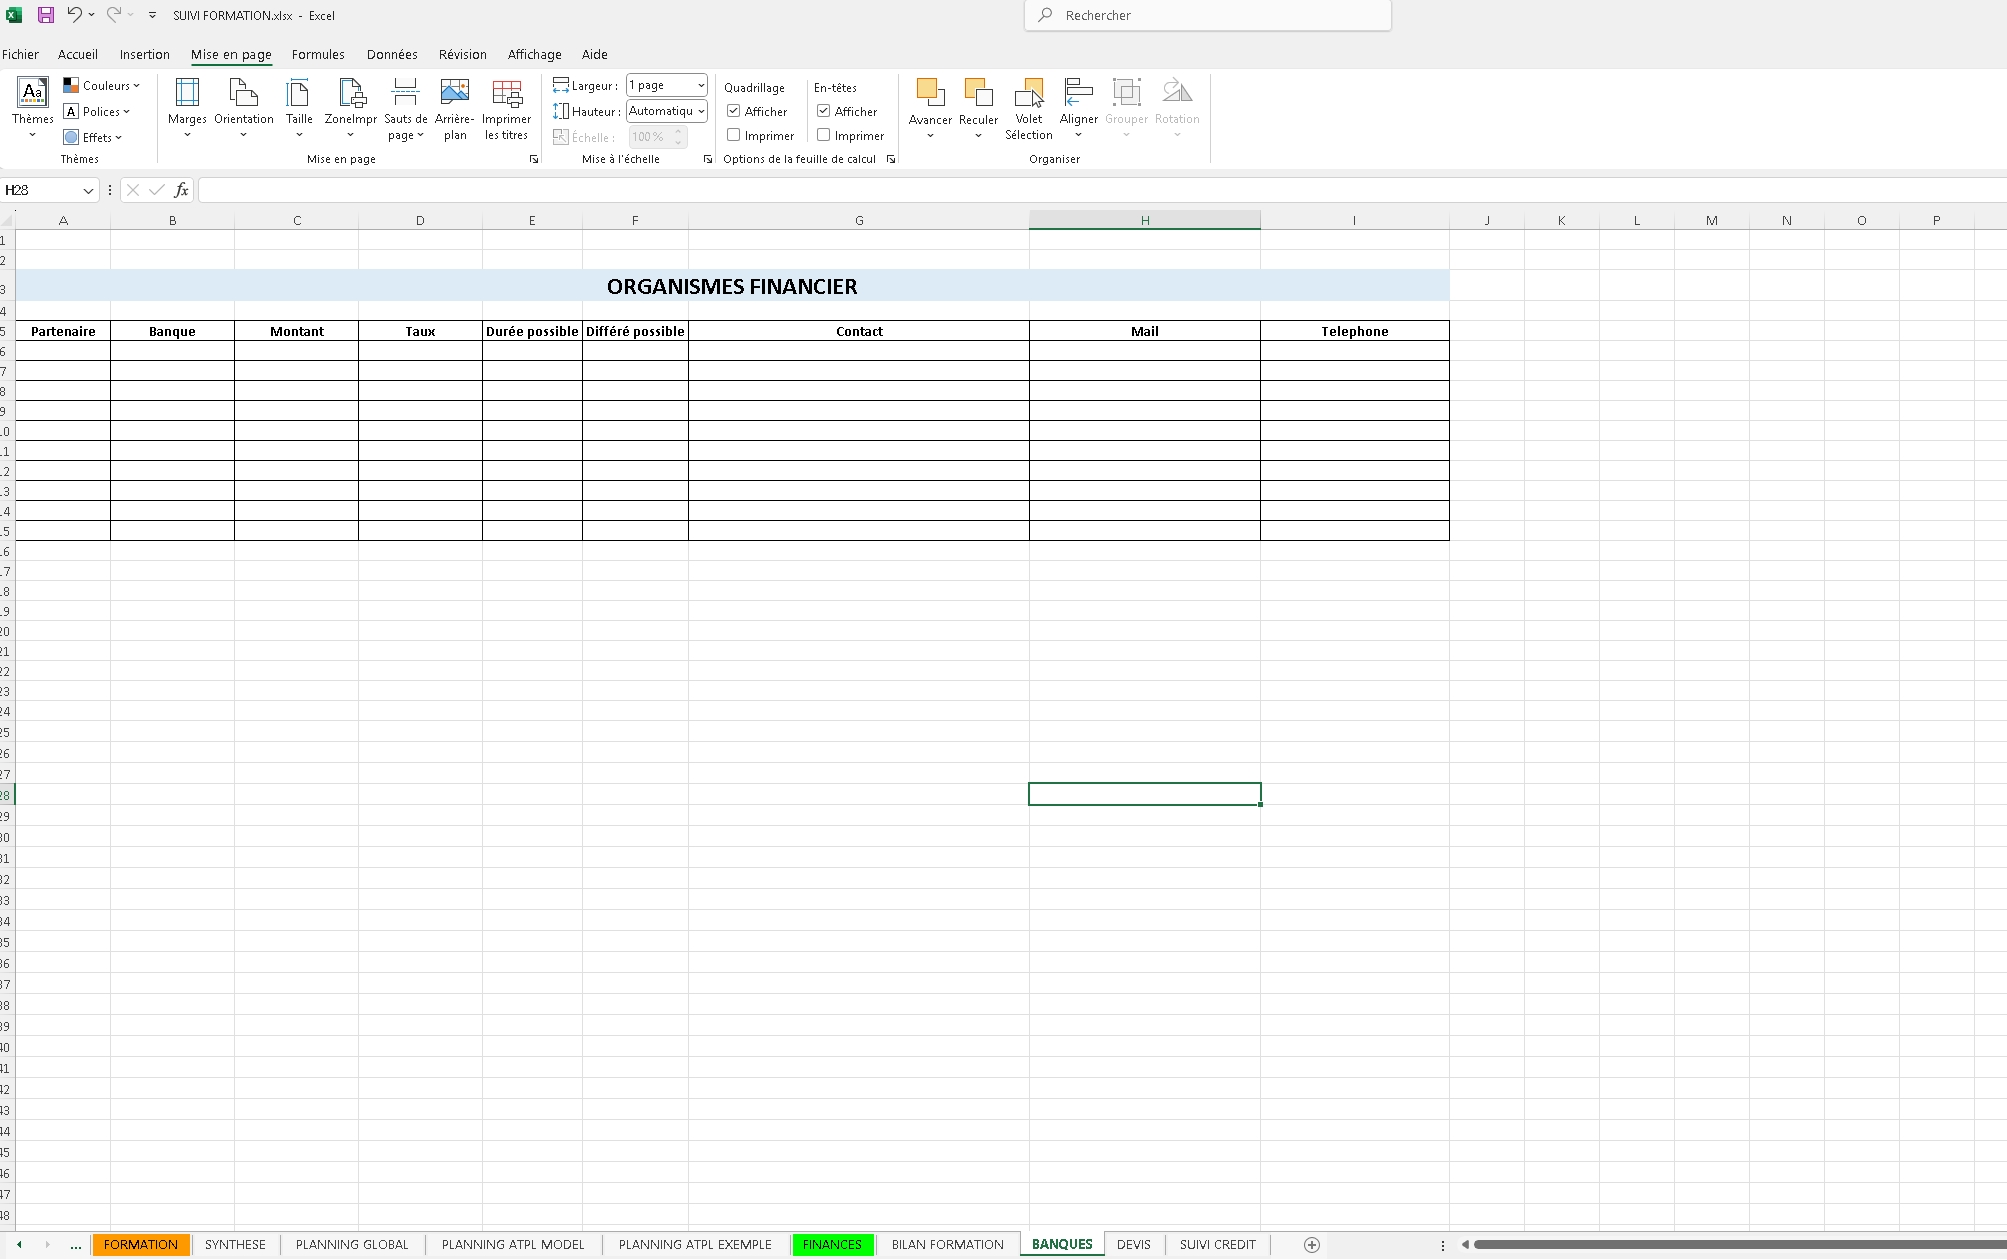Click the Reculer send backward icon
The width and height of the screenshot is (2007, 1260).
(x=978, y=93)
